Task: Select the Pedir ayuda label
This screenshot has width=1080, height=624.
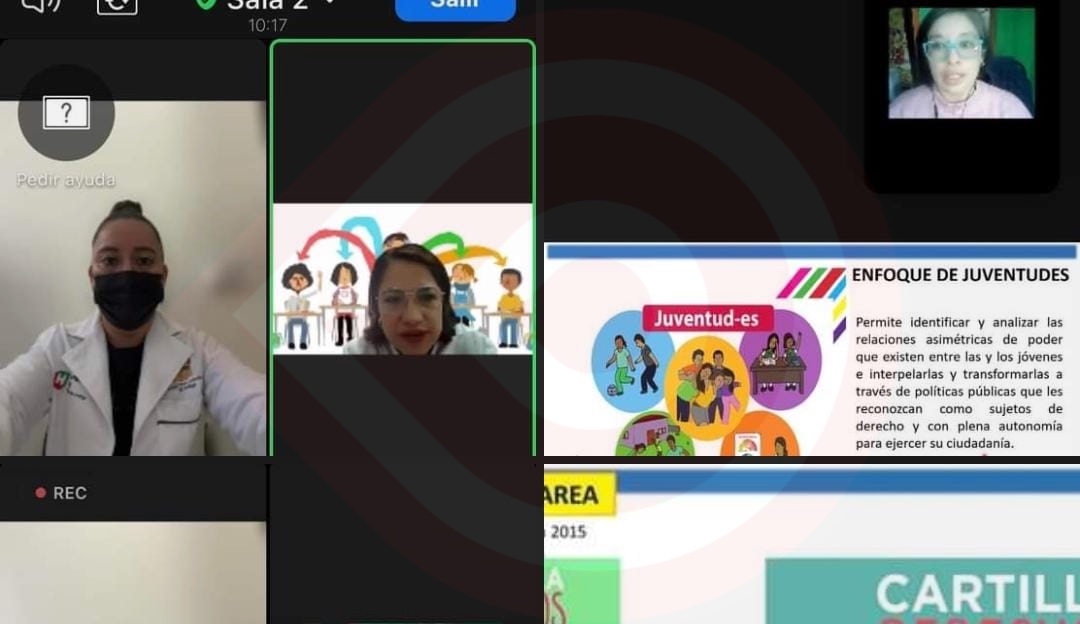Action: pyautogui.click(x=66, y=180)
